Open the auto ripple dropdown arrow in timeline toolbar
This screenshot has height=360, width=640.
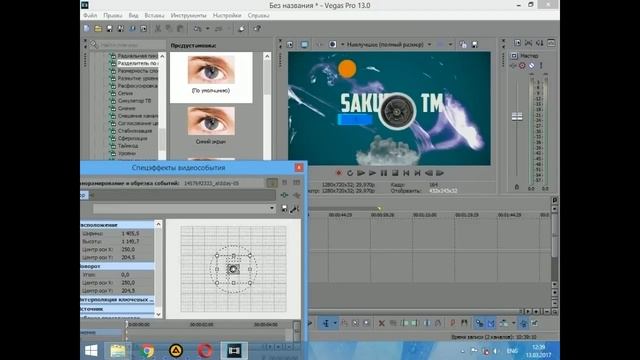point(513,323)
